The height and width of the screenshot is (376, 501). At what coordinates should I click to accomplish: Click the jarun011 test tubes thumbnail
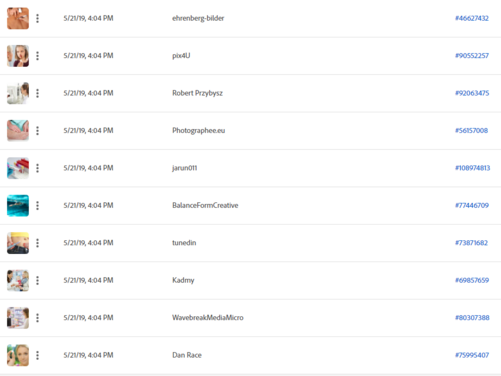pyautogui.click(x=18, y=168)
